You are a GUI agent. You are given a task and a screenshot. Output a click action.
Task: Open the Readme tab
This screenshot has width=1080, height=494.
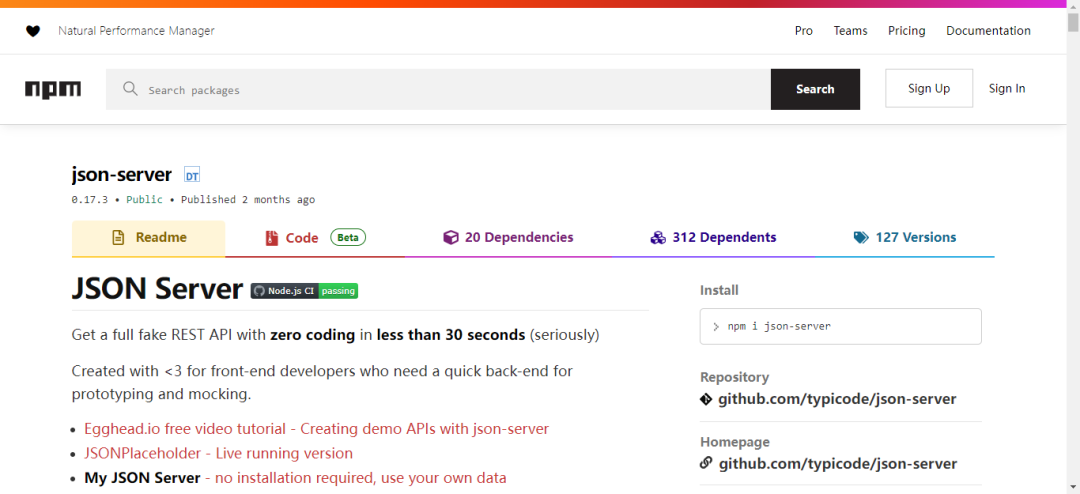coord(149,238)
